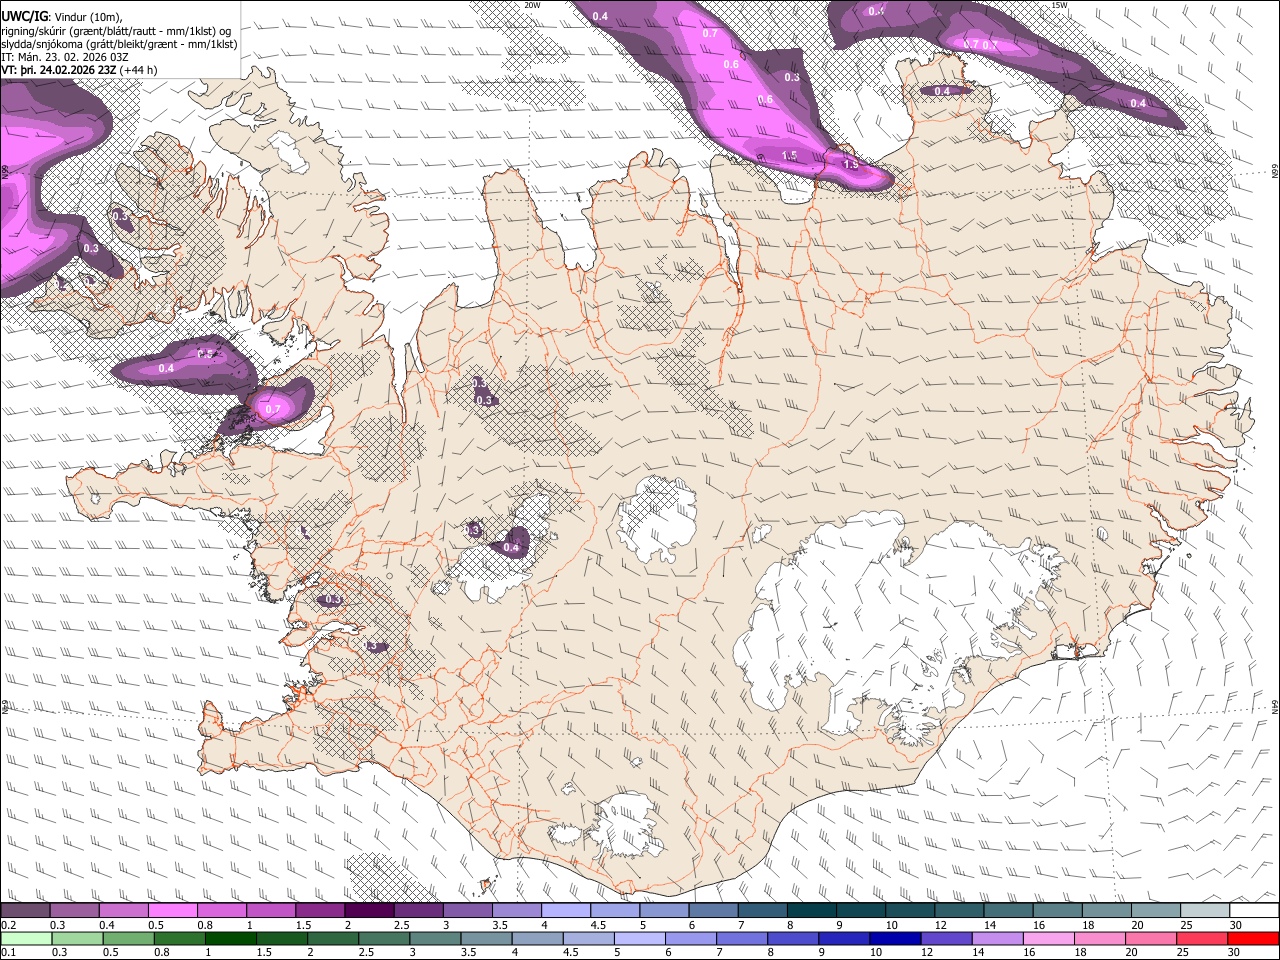The width and height of the screenshot is (1280, 960).
Task: Select the 3.5 grey-blue rain legend swatch
Action: click(x=486, y=938)
